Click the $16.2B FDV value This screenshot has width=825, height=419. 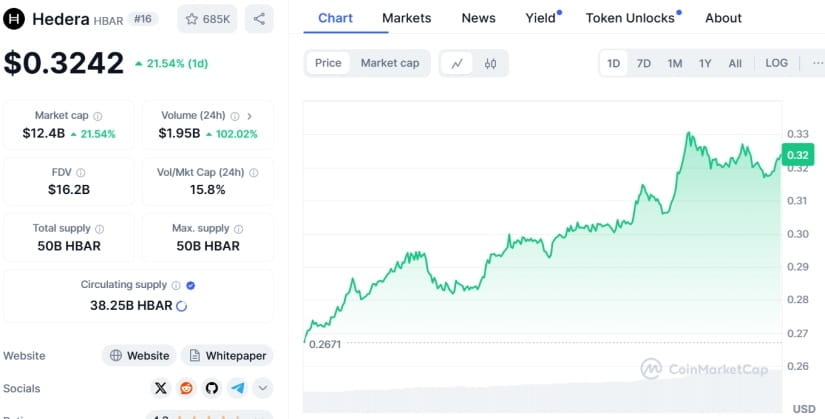[69, 189]
